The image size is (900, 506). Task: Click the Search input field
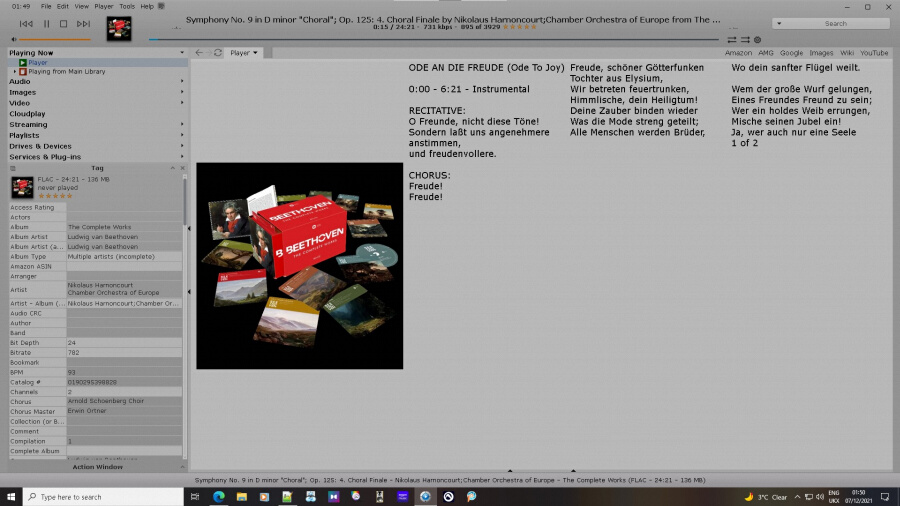coord(836,24)
